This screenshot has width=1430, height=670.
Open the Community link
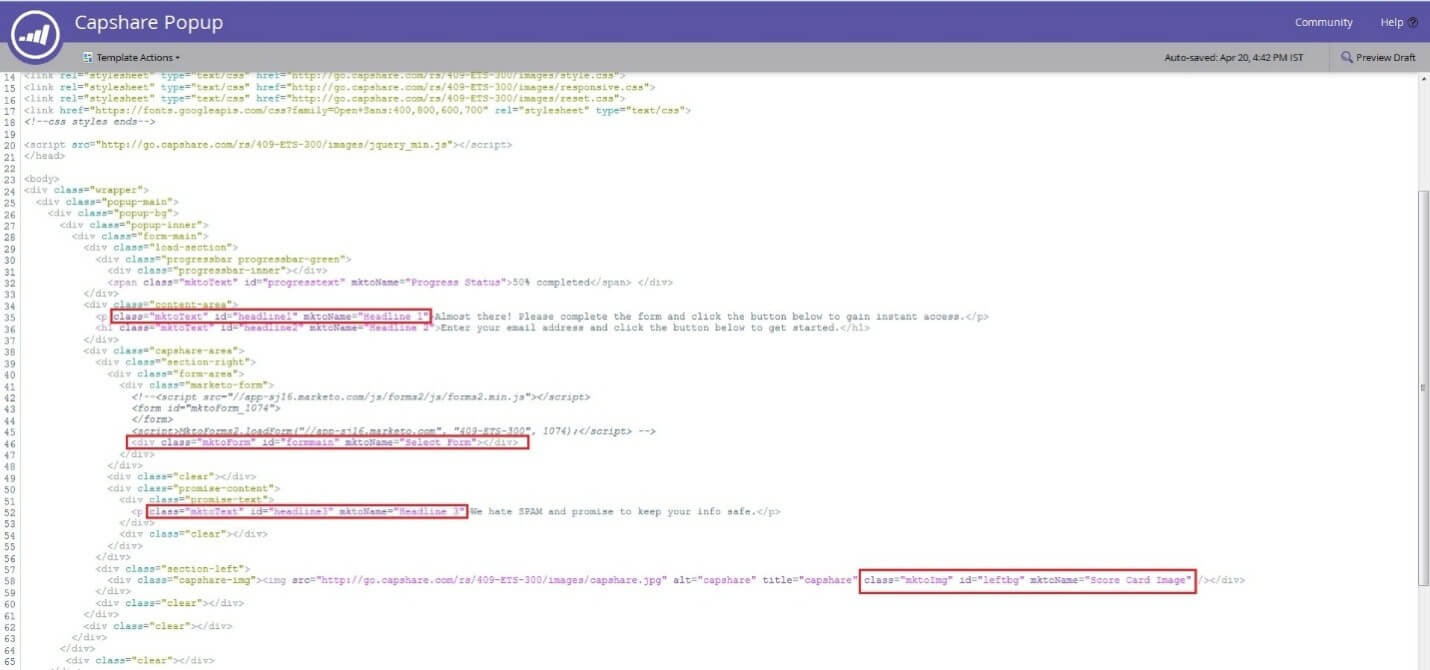[x=1323, y=23]
